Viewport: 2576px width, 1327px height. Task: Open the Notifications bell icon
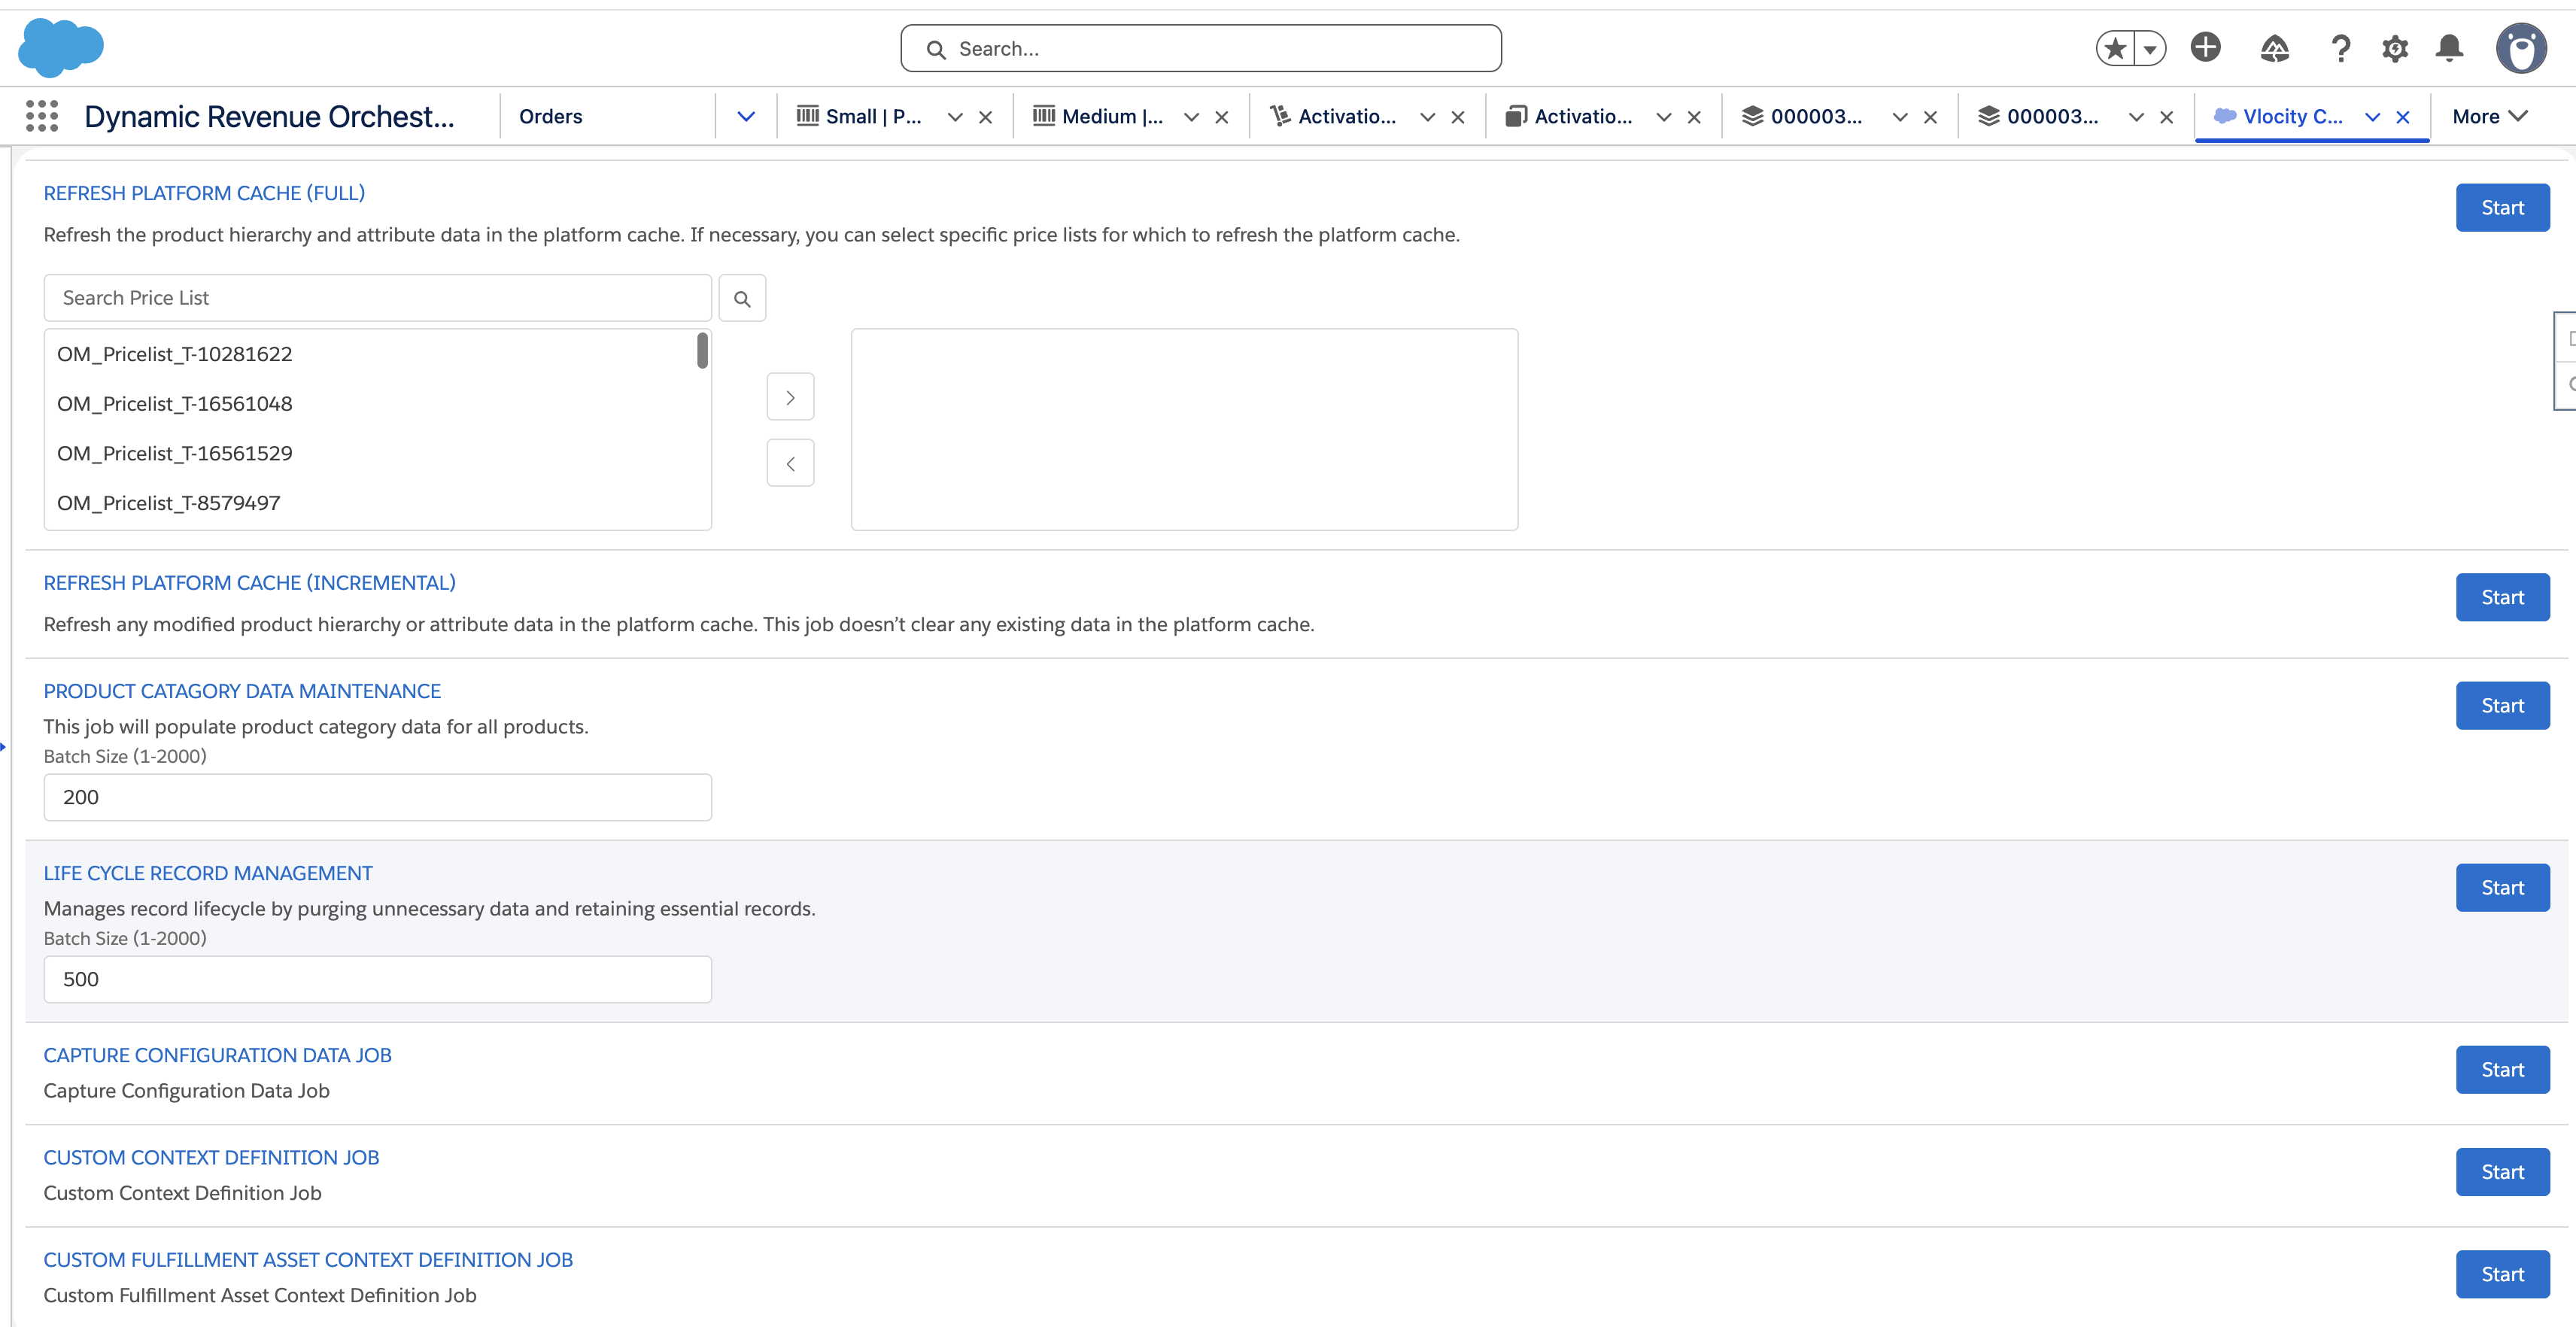(x=2449, y=48)
